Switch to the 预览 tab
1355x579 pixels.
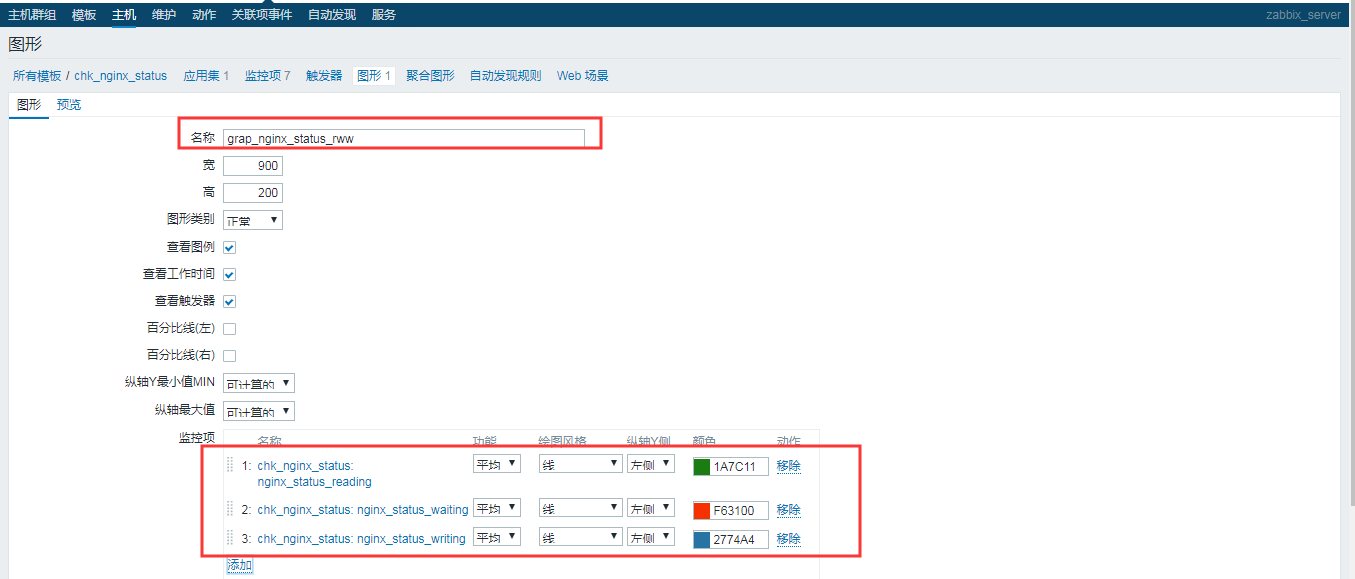[x=69, y=104]
